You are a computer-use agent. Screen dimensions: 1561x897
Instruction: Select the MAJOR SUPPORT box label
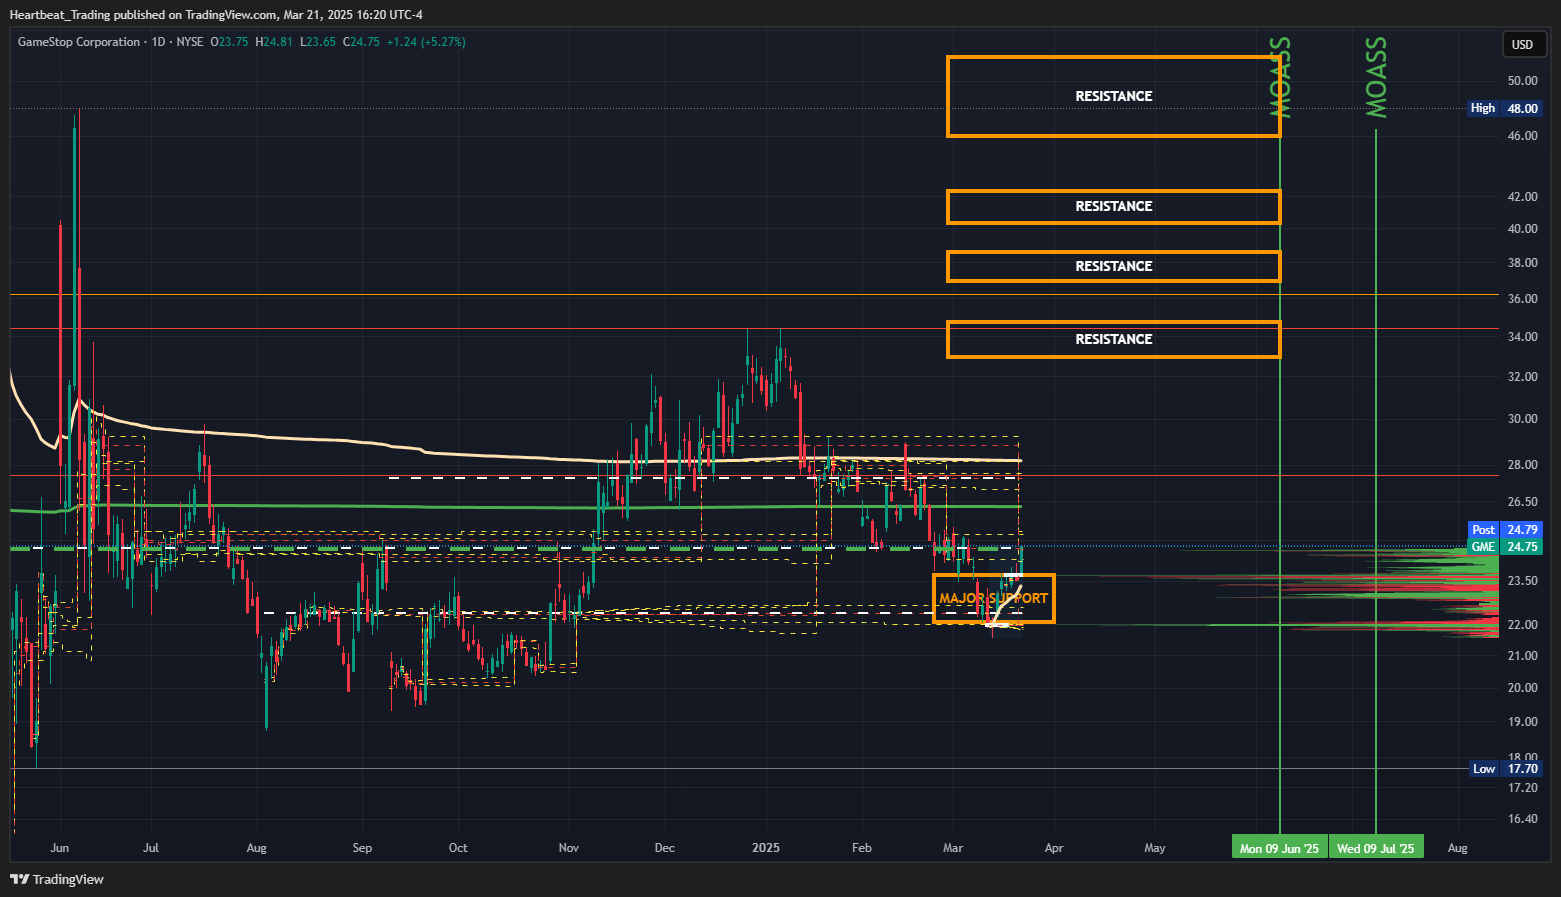(993, 598)
